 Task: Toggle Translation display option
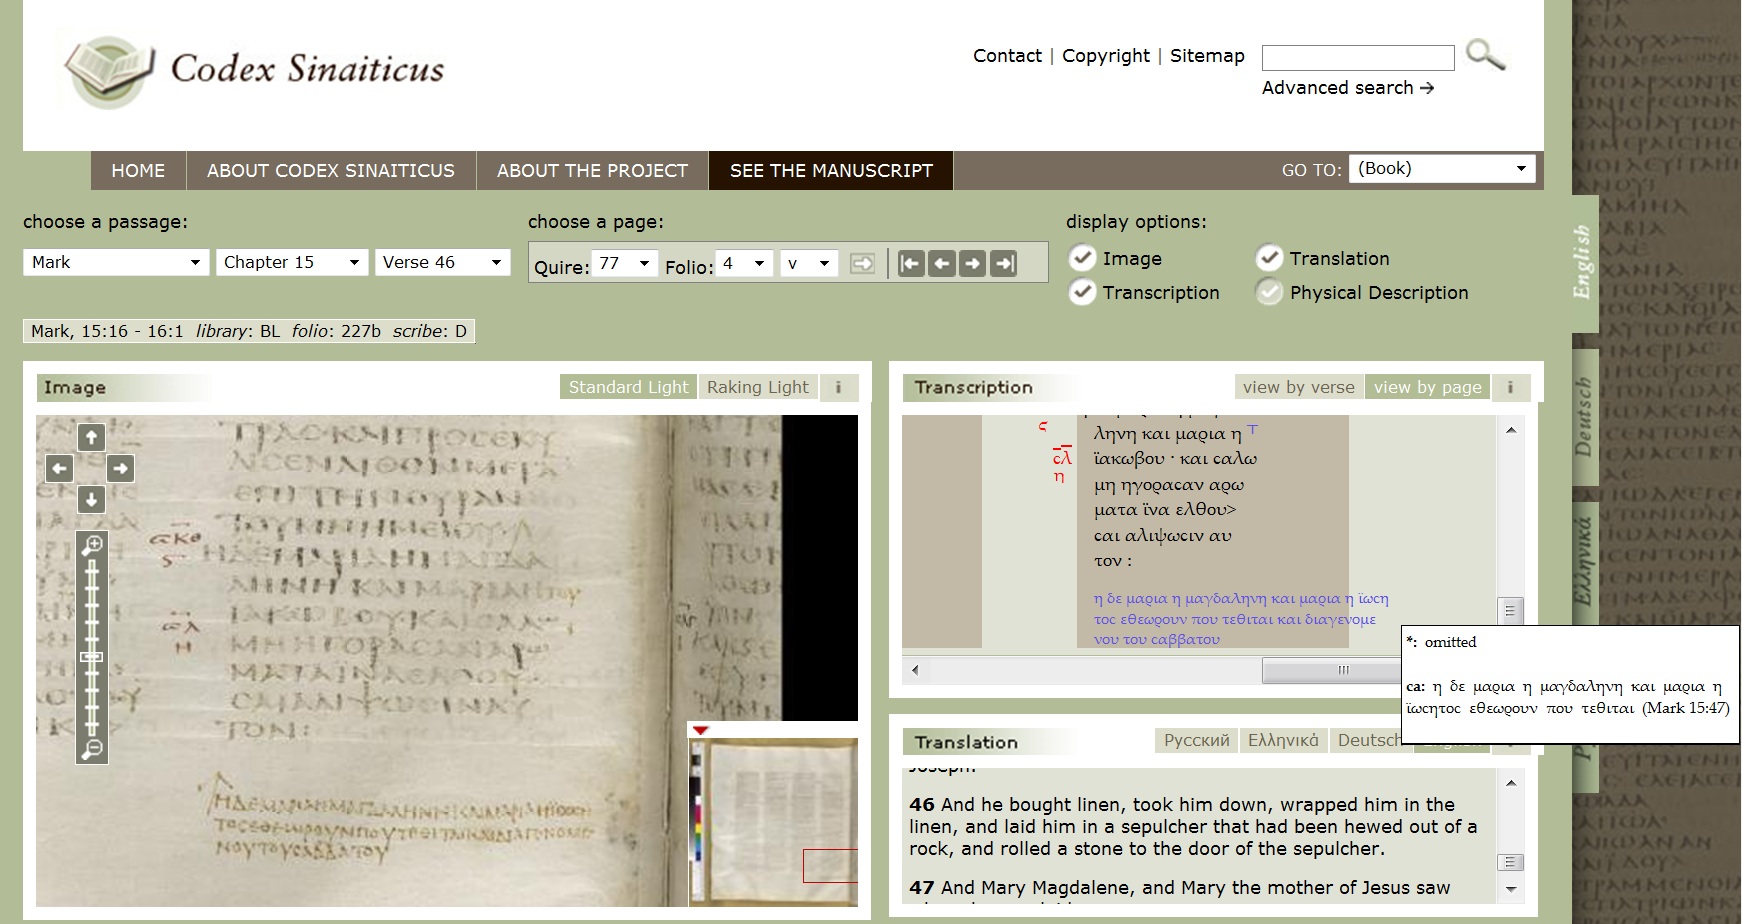1269,258
